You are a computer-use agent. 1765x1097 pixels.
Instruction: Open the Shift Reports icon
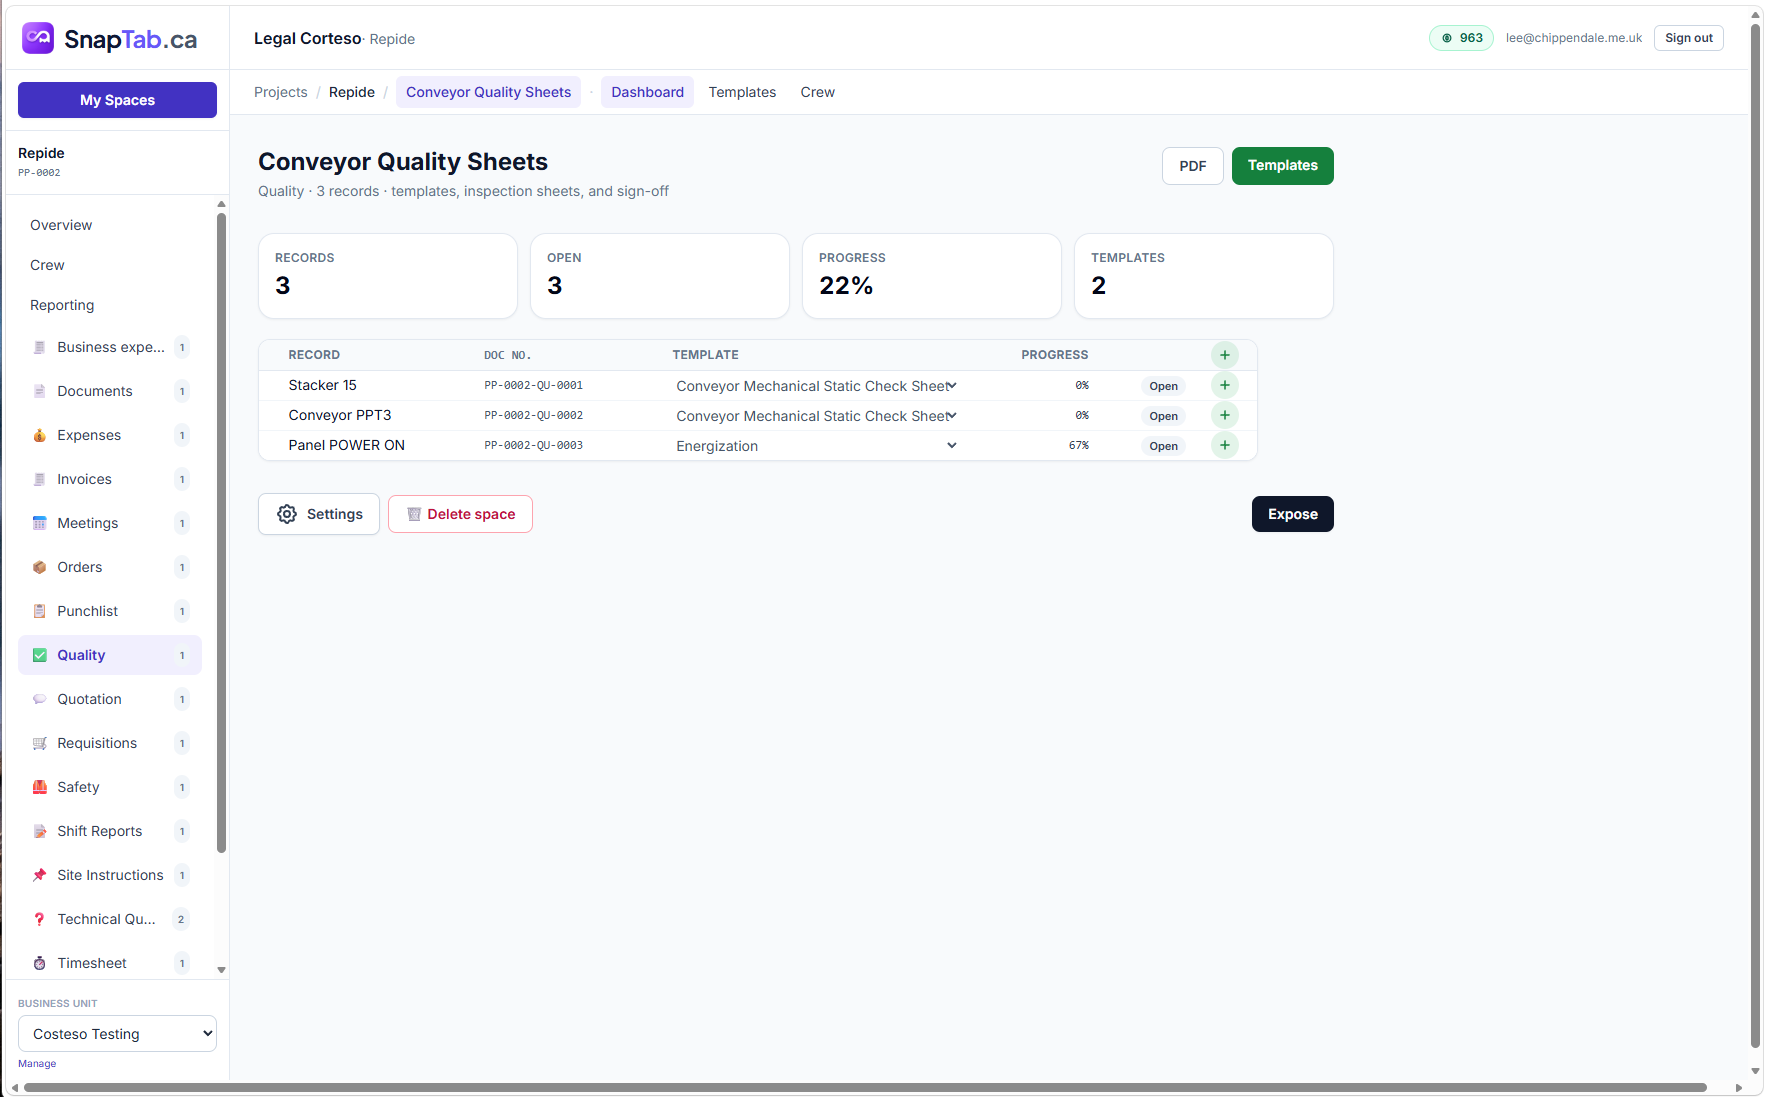coord(40,831)
